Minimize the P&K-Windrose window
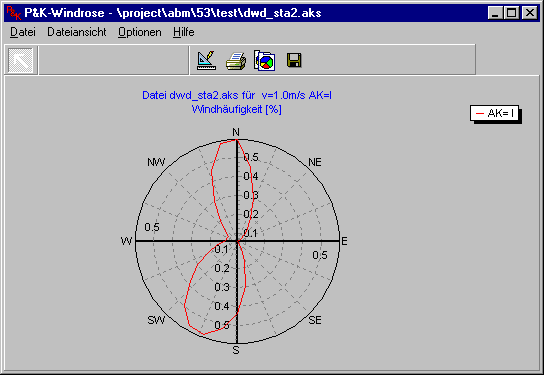This screenshot has height=375, width=544. tap(495, 13)
